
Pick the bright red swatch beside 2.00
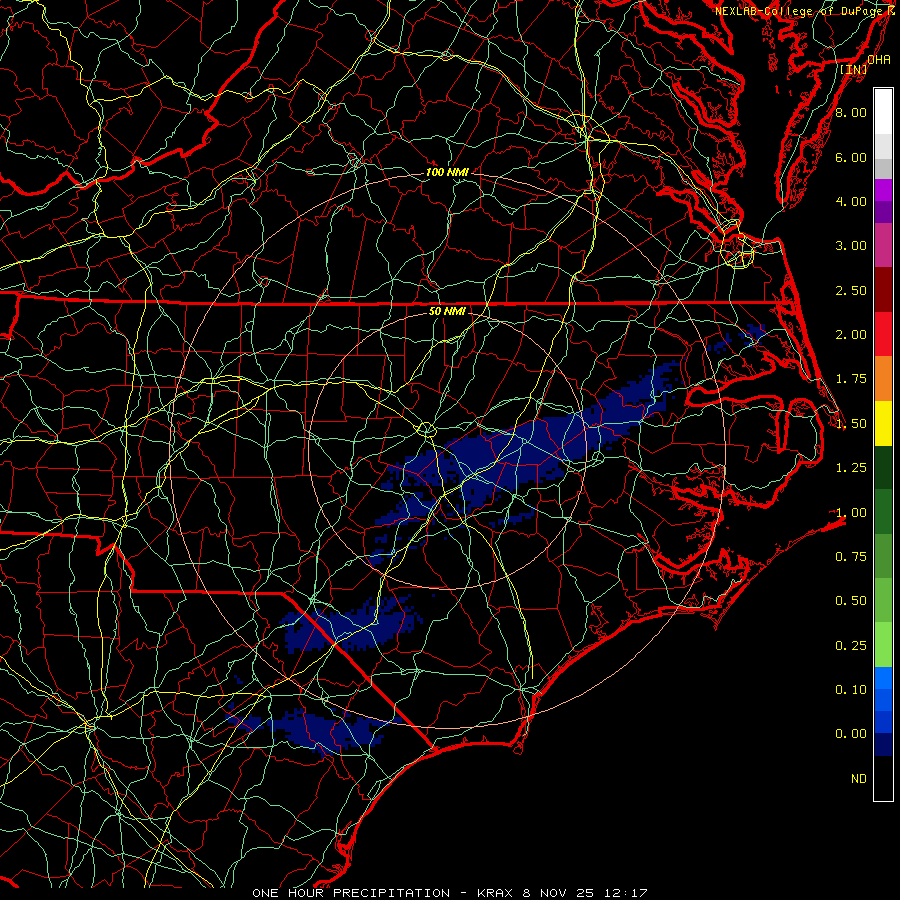click(x=883, y=334)
